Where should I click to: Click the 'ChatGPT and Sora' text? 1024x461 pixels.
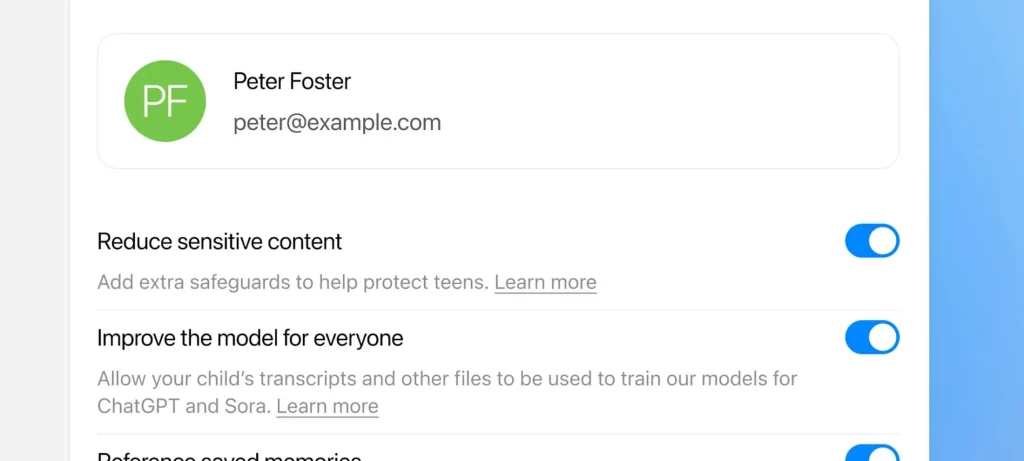(183, 406)
